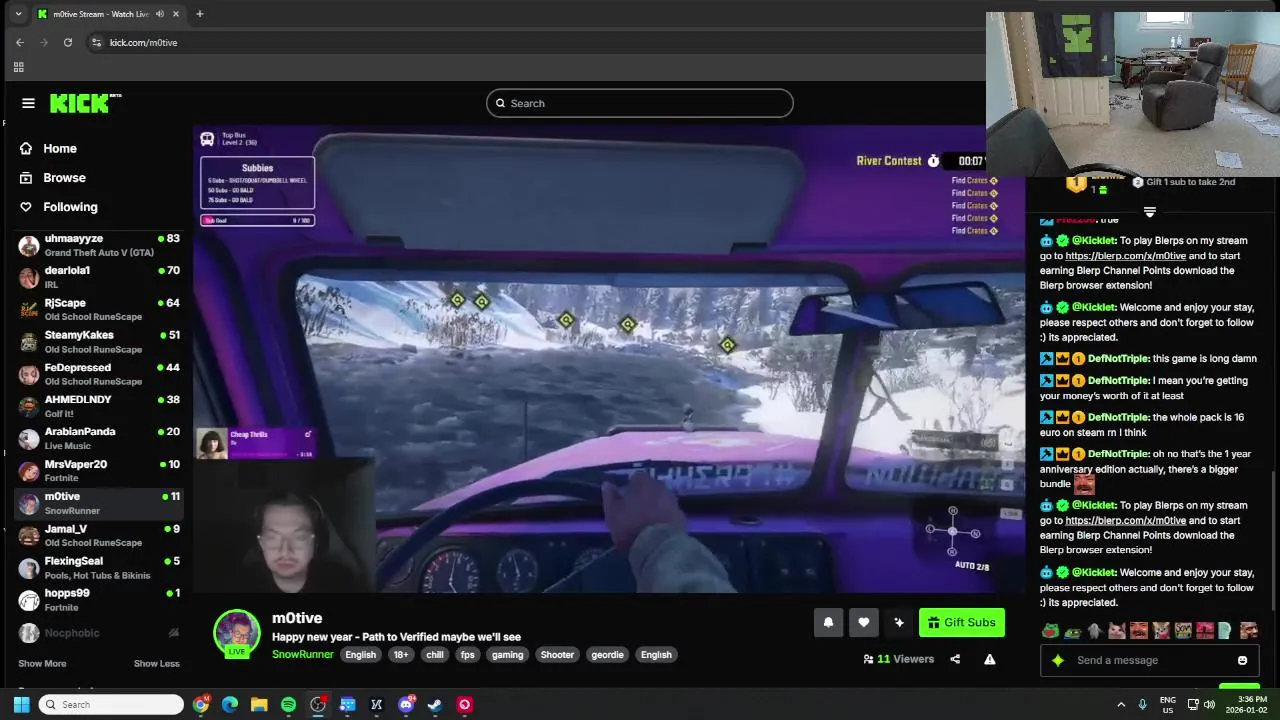This screenshot has width=1280, height=720.
Task: Open Spotify from the taskbar
Action: [288, 704]
